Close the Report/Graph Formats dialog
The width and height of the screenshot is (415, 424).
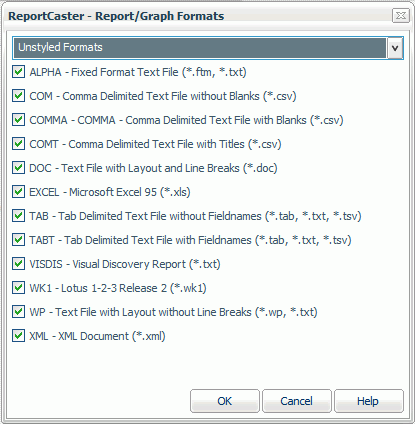pyautogui.click(x=401, y=16)
